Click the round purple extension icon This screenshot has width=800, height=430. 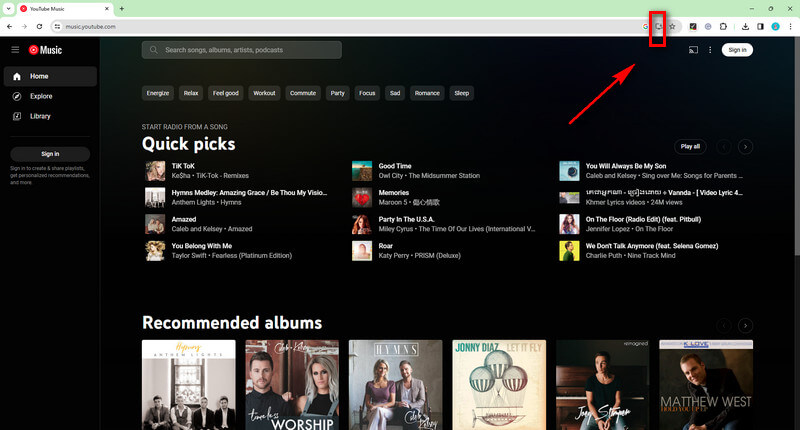click(708, 27)
